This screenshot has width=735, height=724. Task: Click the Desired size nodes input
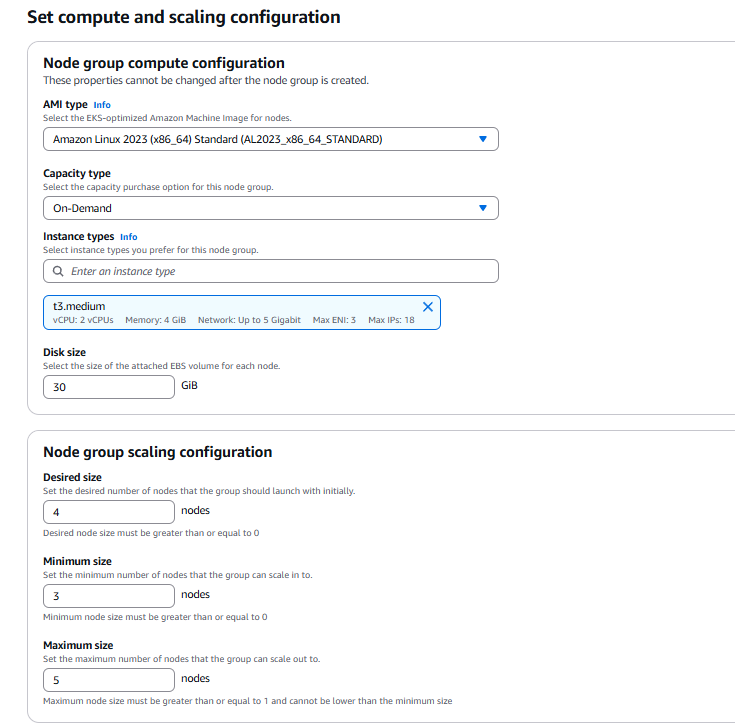109,512
